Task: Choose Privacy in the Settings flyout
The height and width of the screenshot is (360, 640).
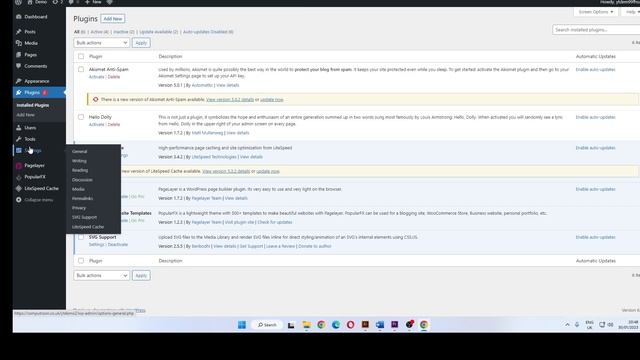Action: point(79,208)
